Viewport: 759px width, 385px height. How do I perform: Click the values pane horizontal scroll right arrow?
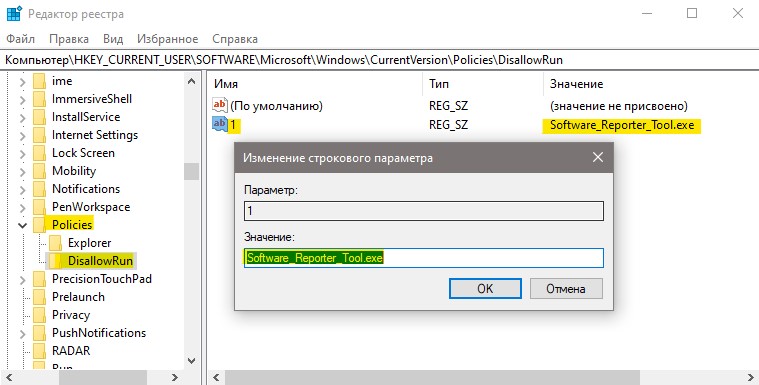point(751,377)
